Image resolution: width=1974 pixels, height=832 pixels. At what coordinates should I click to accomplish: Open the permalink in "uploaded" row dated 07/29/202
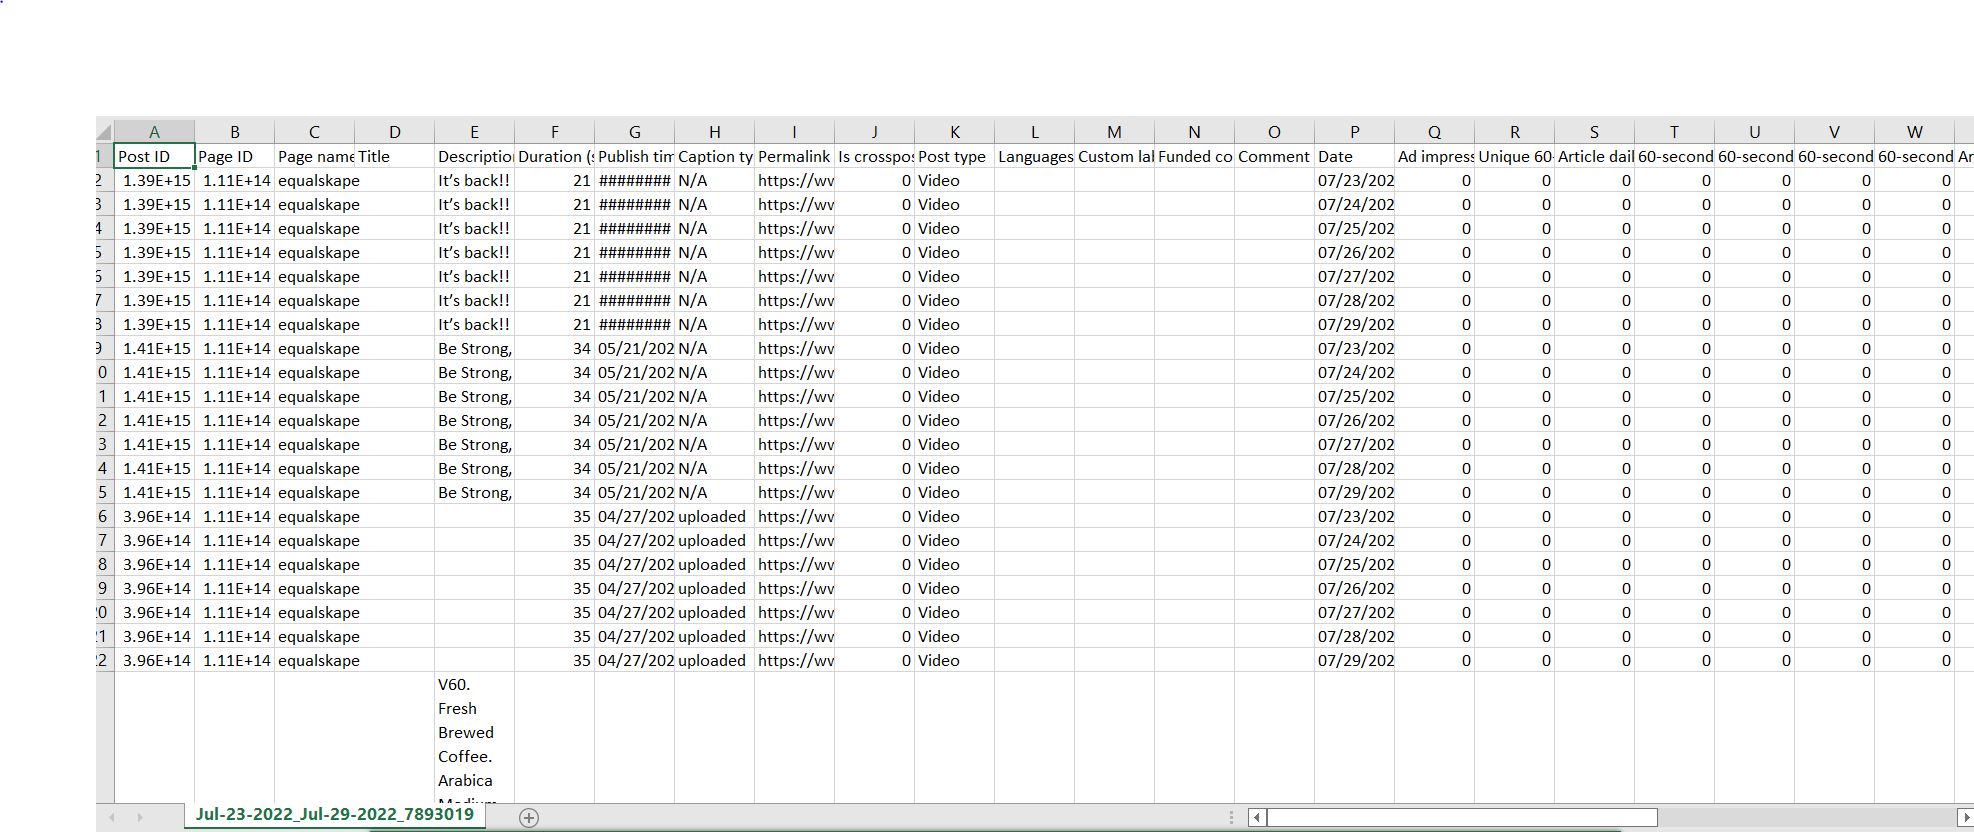point(794,660)
